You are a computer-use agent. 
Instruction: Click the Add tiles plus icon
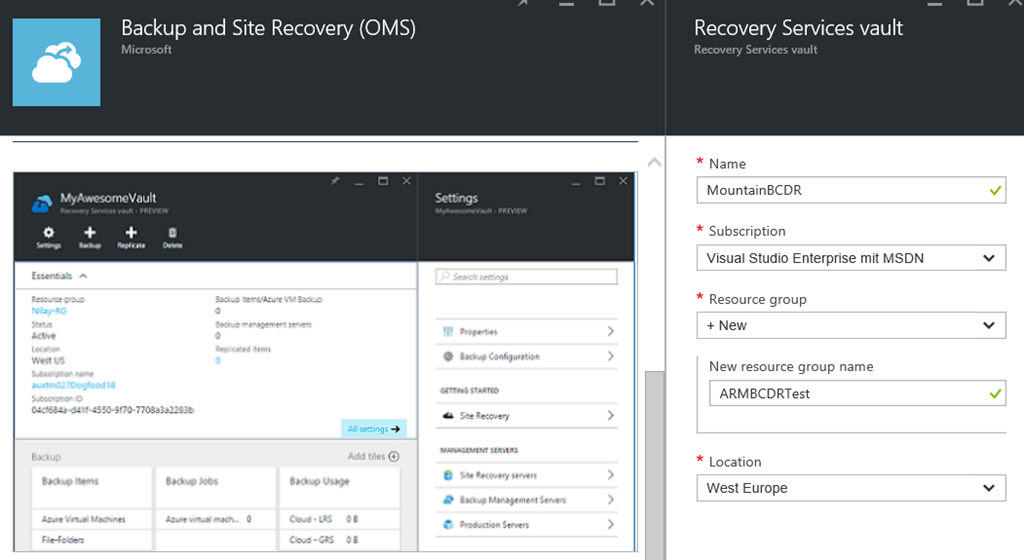(x=394, y=456)
